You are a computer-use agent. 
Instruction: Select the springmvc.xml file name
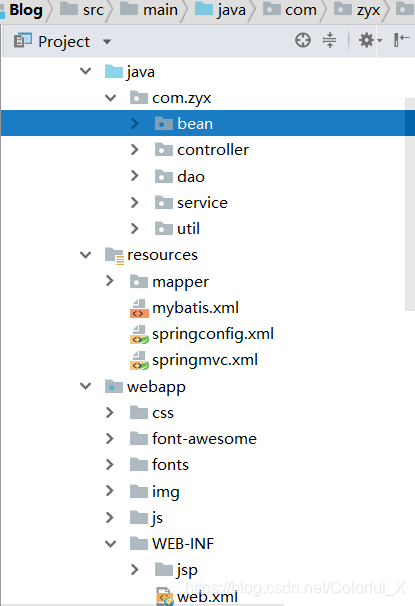pos(205,360)
